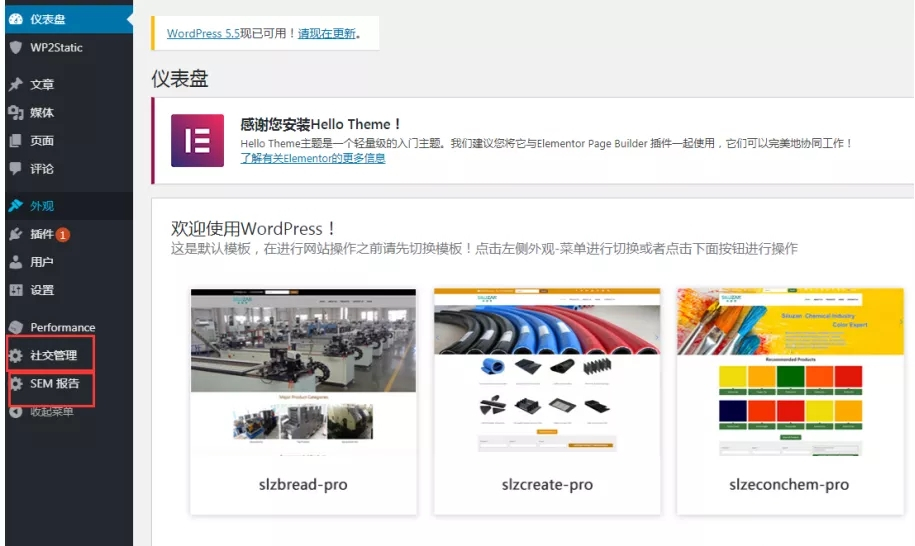915x546 pixels.
Task: Open the 用户 menu
Action: coord(69,262)
